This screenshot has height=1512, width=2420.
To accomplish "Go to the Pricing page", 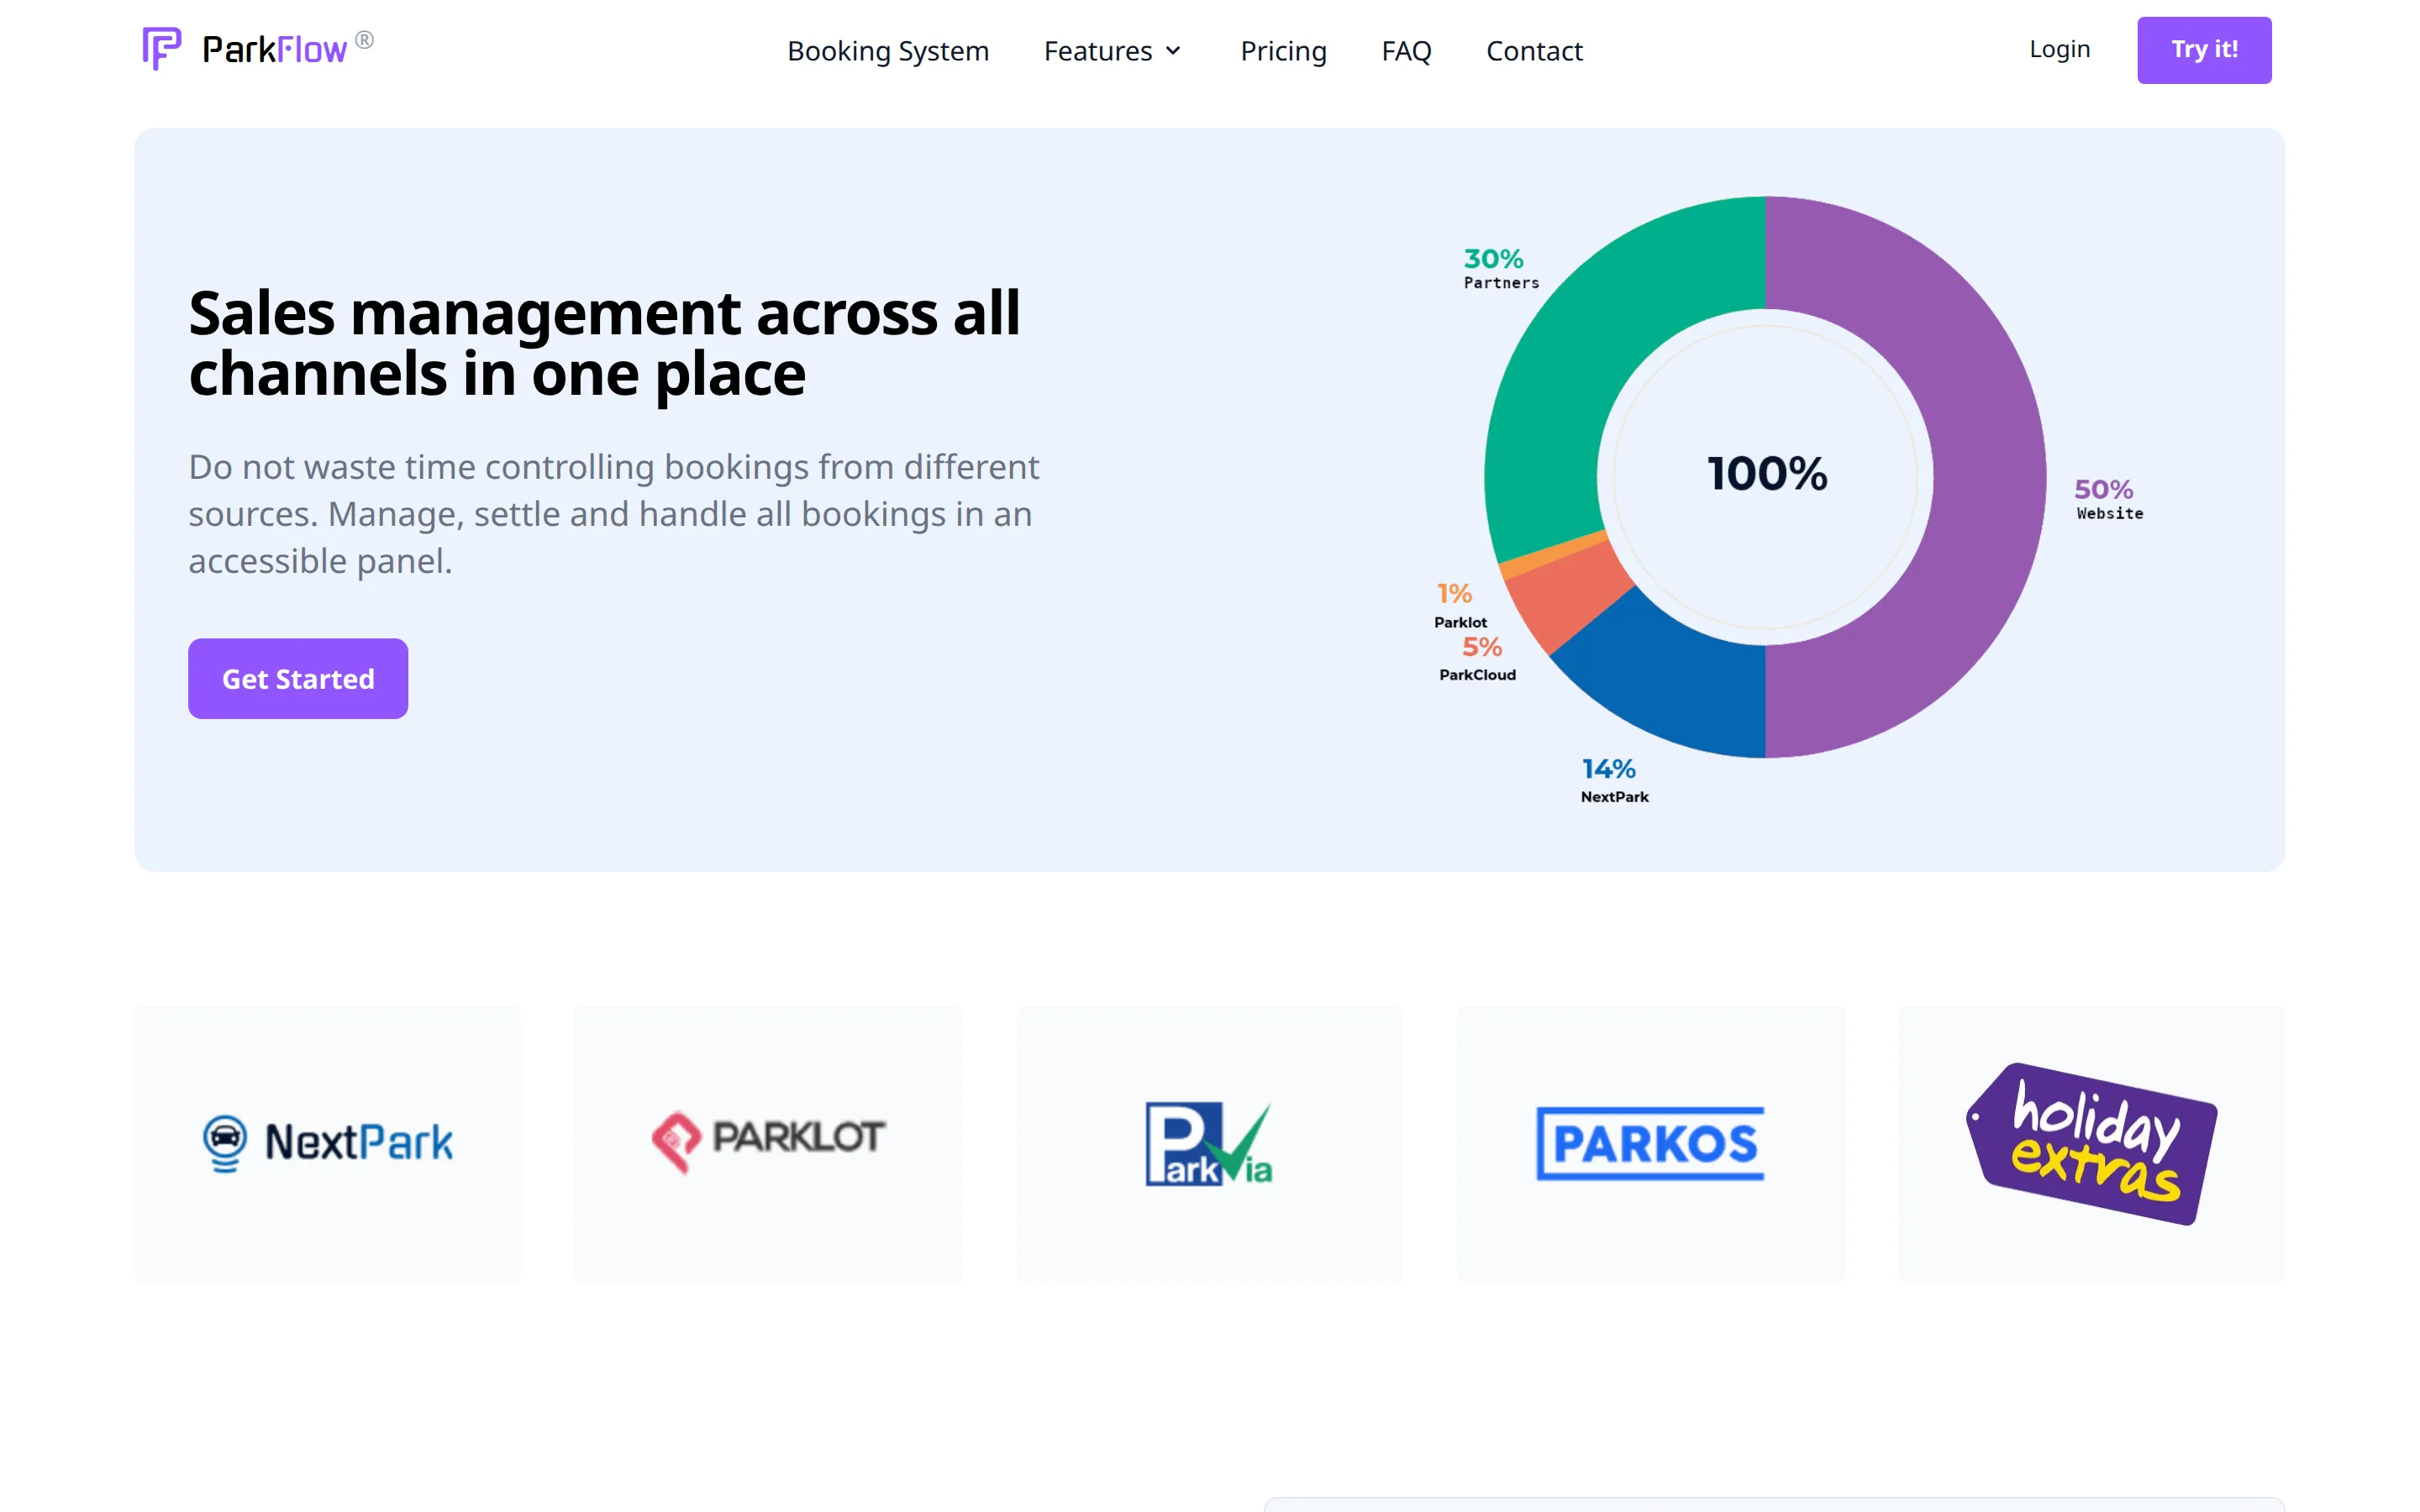I will click(x=1283, y=50).
